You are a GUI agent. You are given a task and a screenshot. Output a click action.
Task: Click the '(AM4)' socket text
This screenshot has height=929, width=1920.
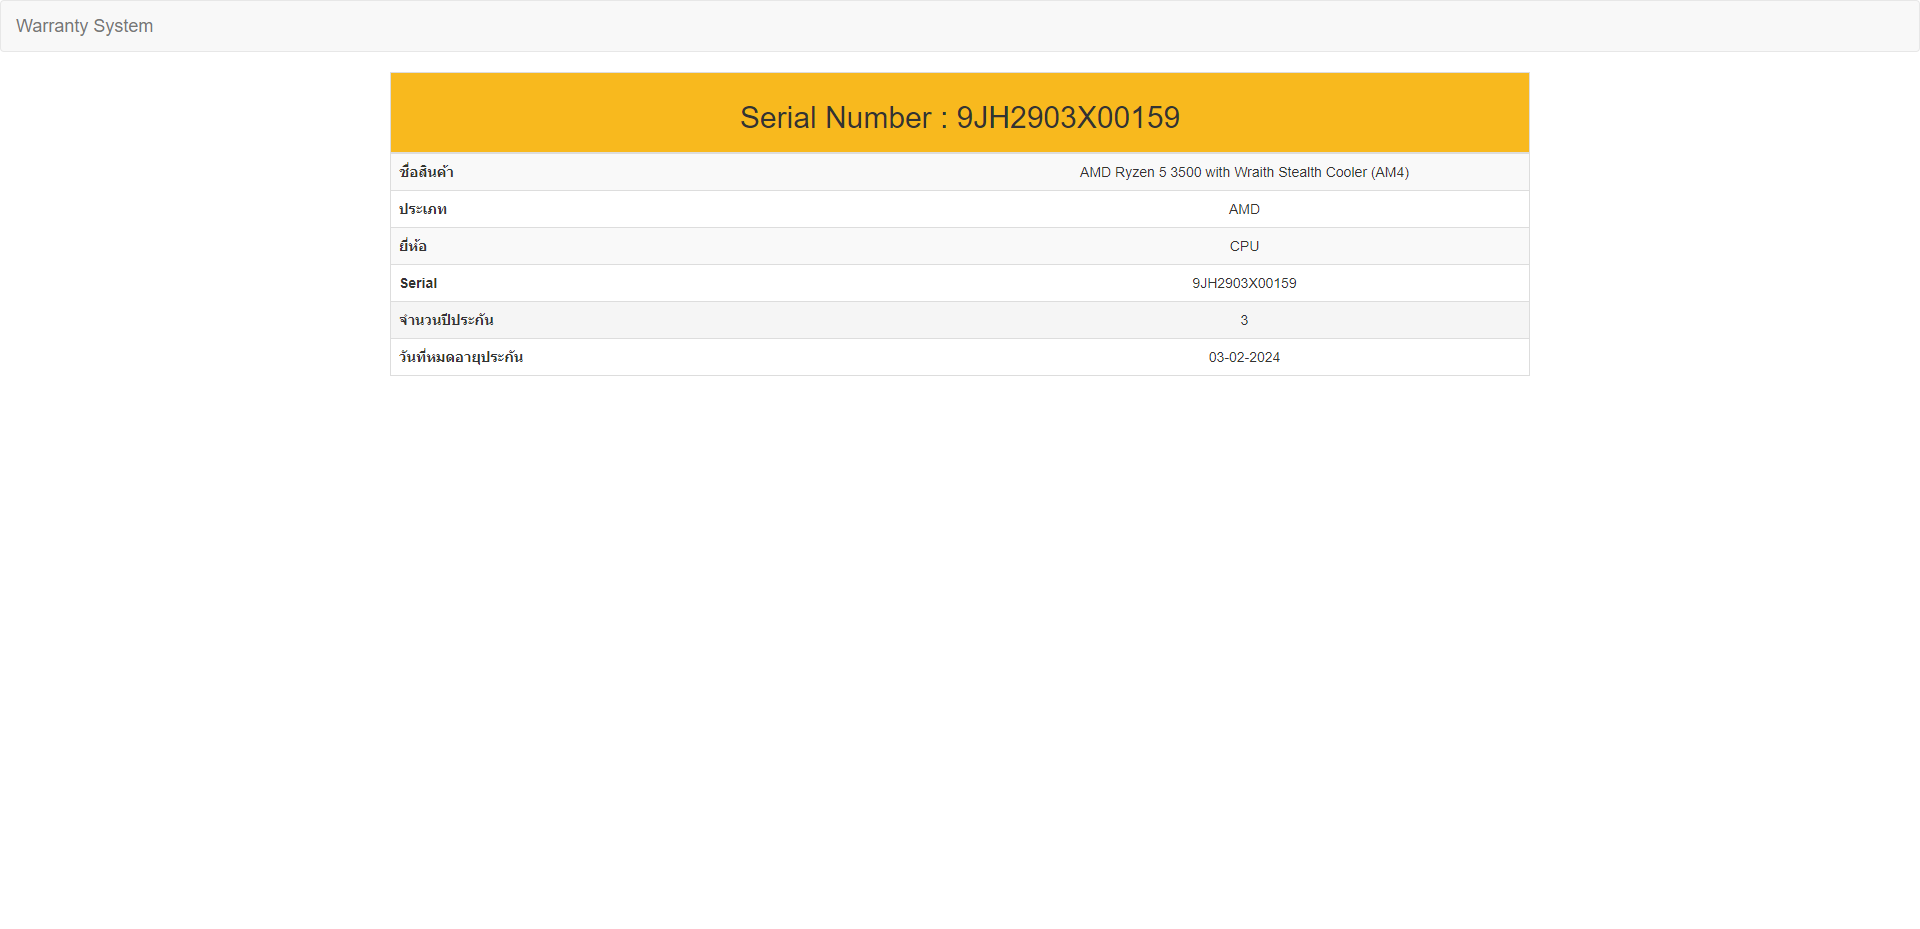coord(1390,172)
